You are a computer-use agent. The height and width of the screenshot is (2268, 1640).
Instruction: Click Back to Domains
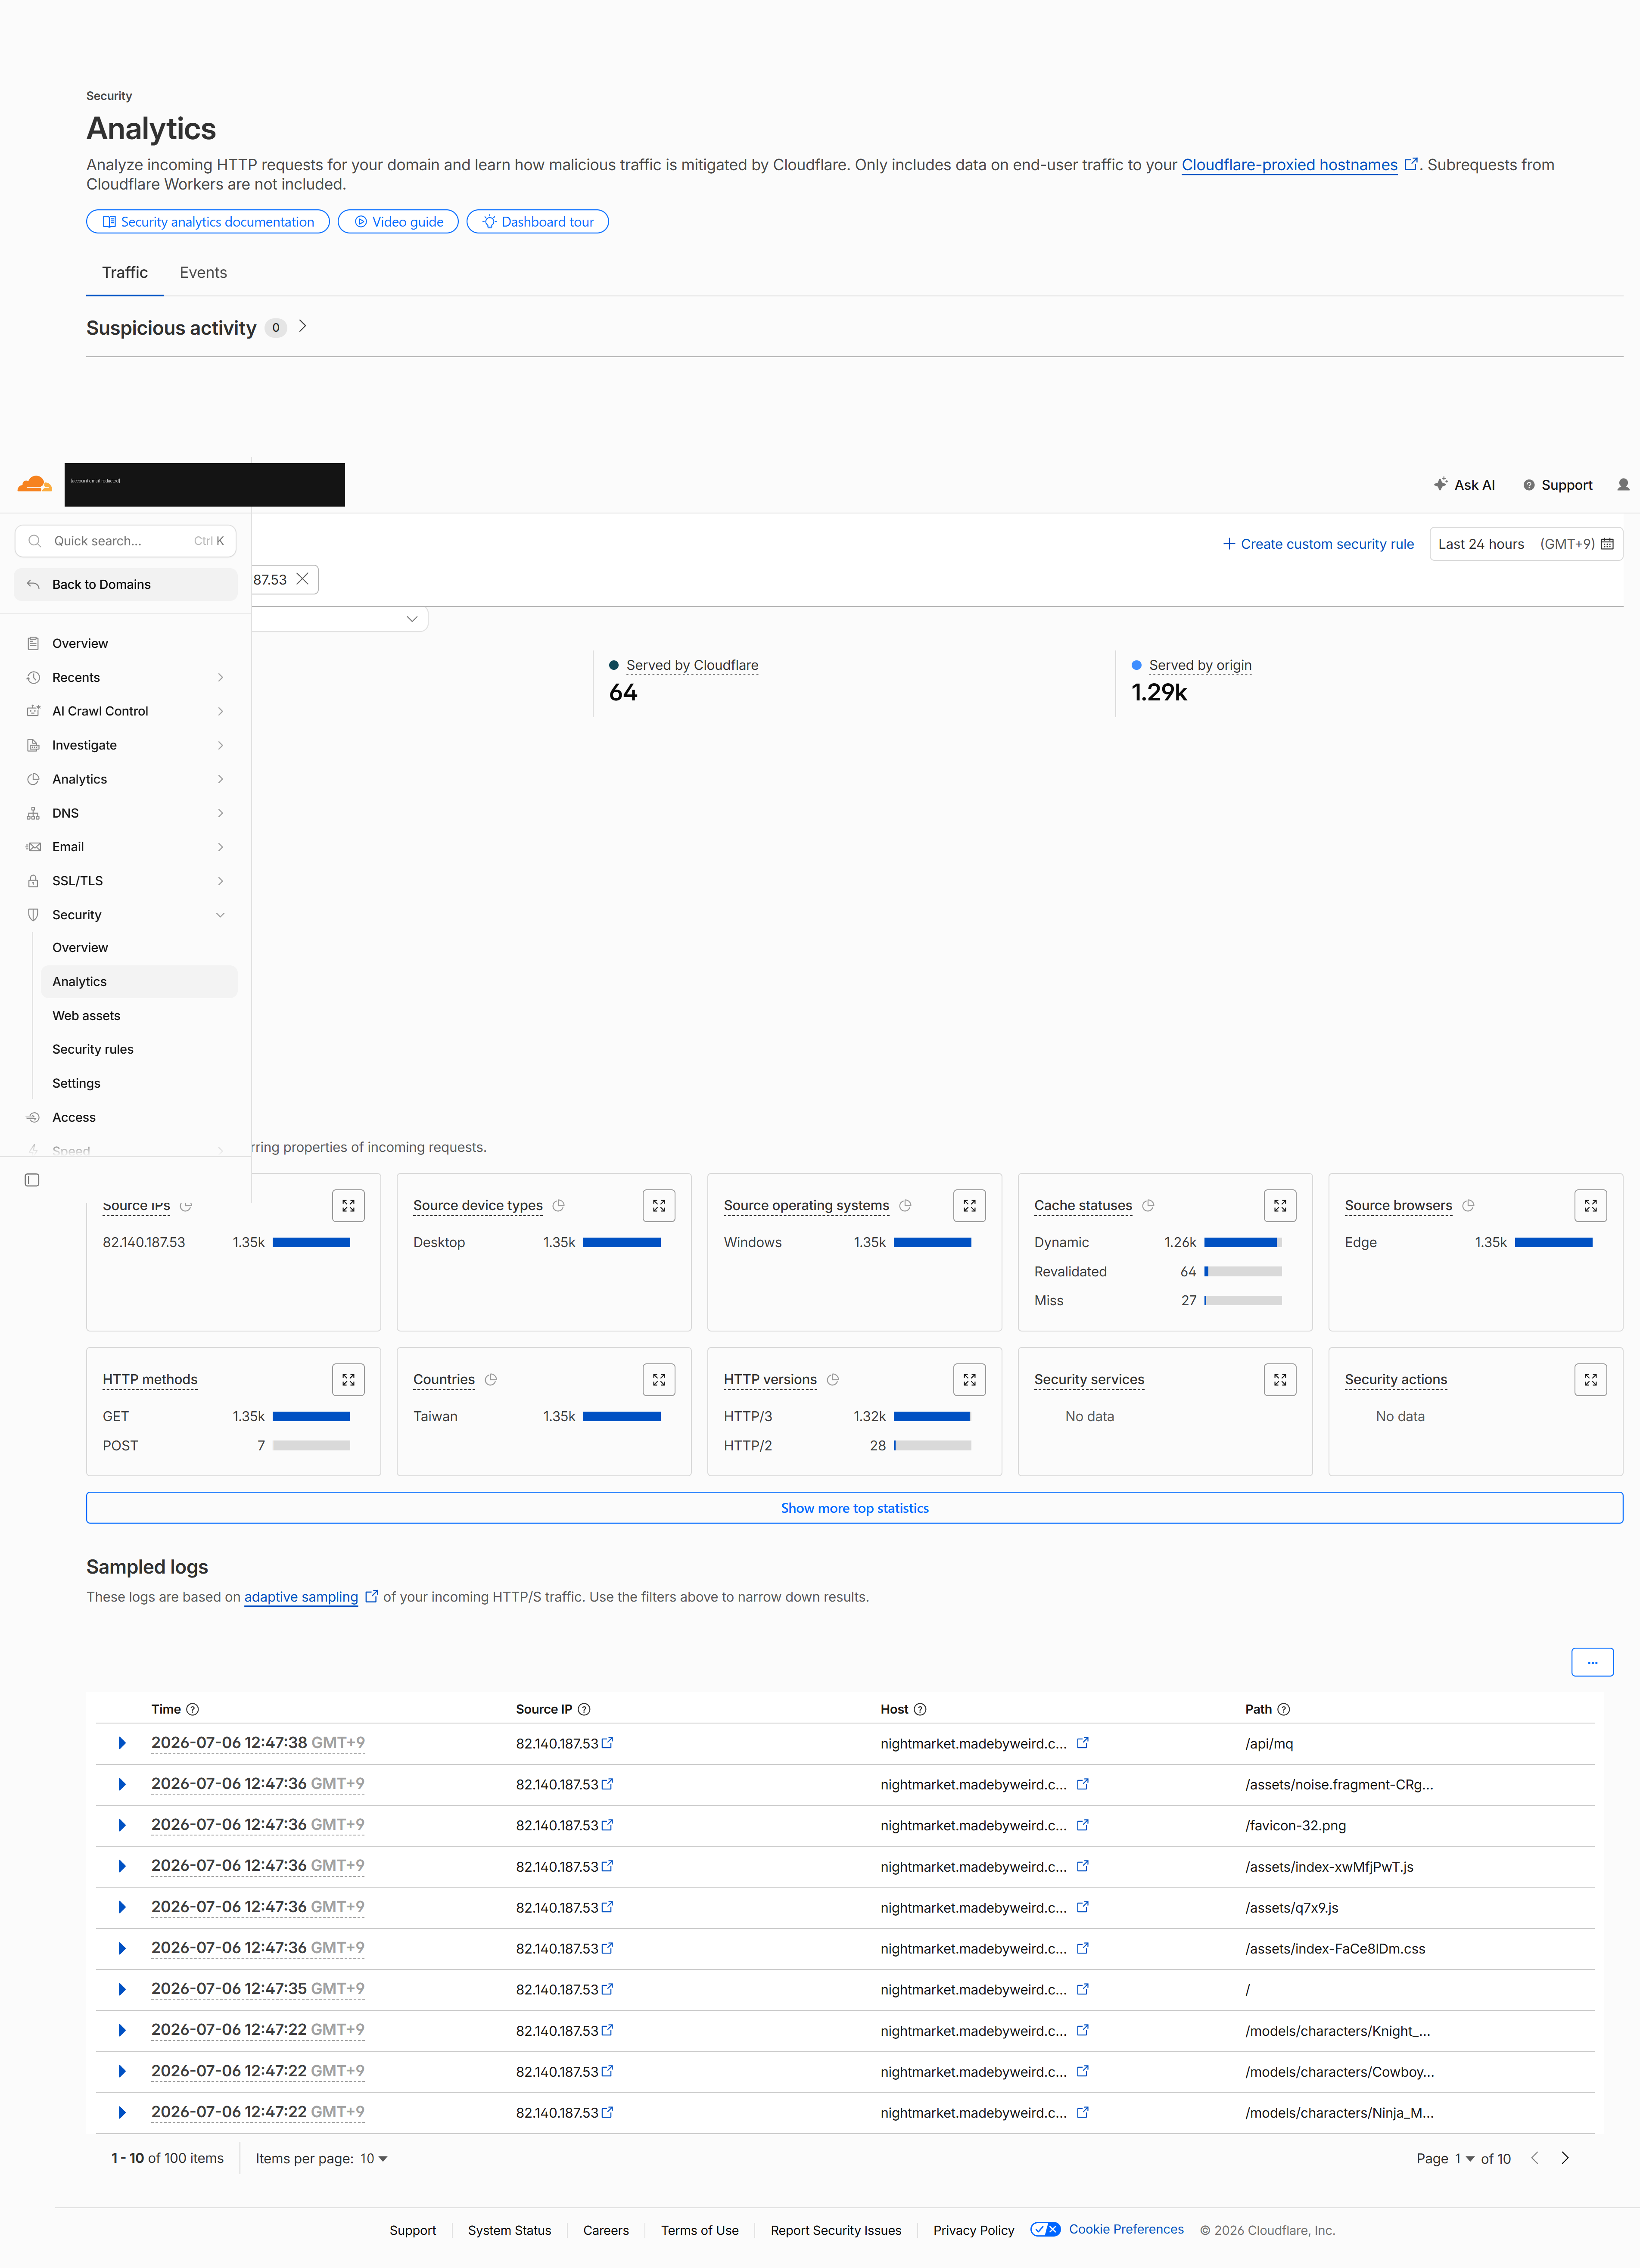[126, 584]
